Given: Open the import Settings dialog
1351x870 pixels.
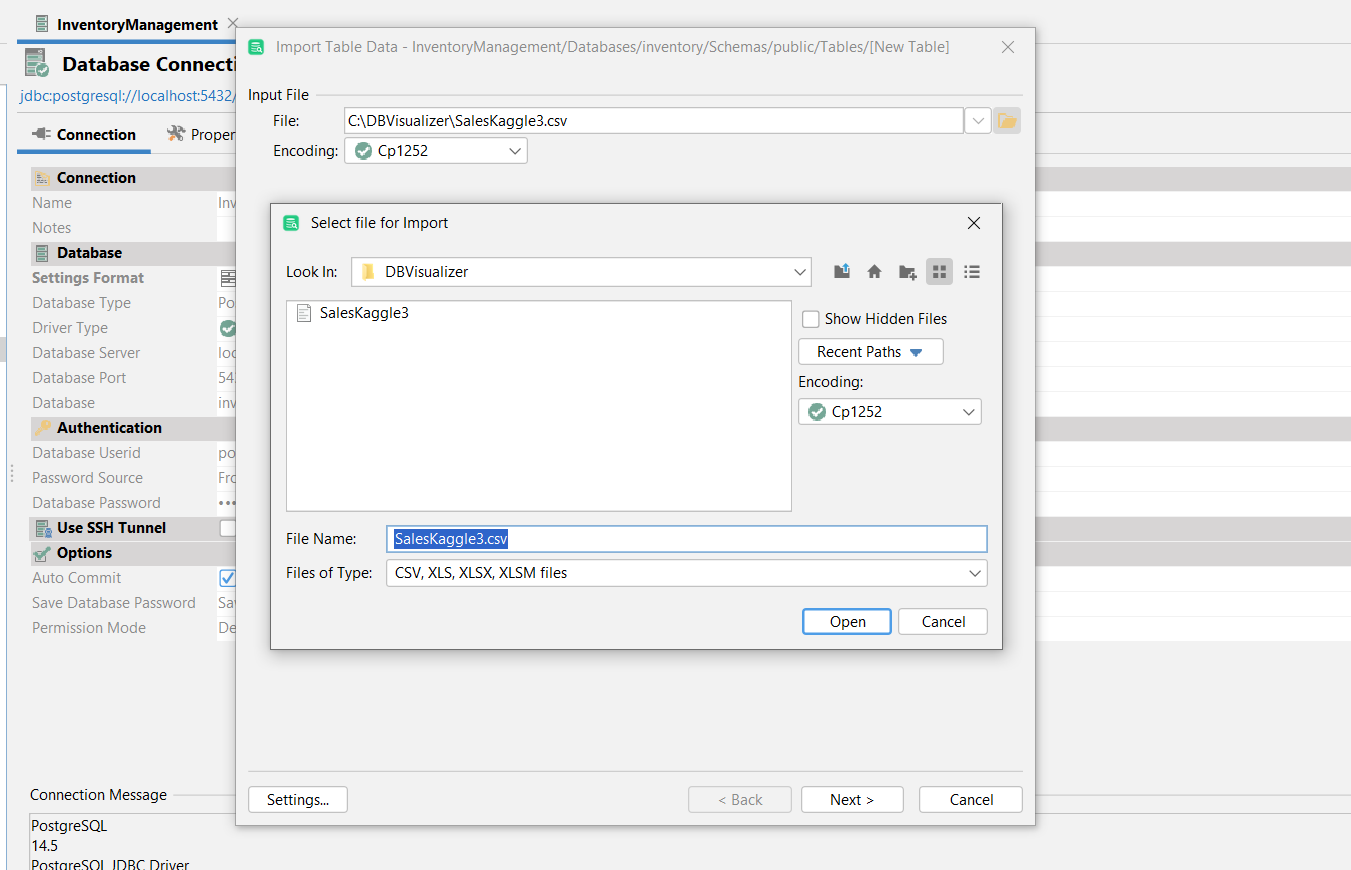Looking at the screenshot, I should (297, 799).
